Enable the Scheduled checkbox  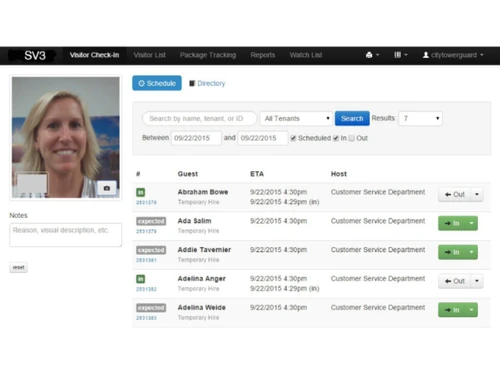click(293, 138)
